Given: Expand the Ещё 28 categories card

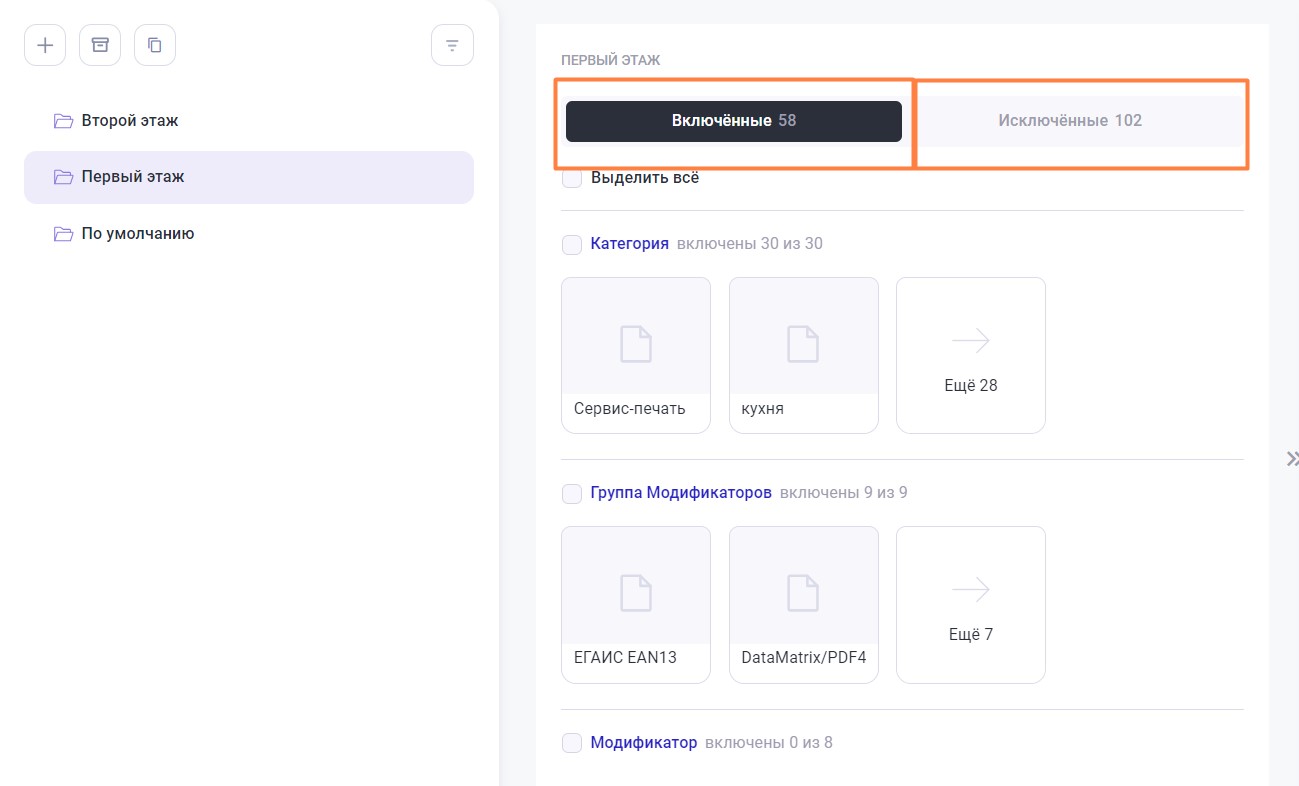Looking at the screenshot, I should tap(970, 355).
